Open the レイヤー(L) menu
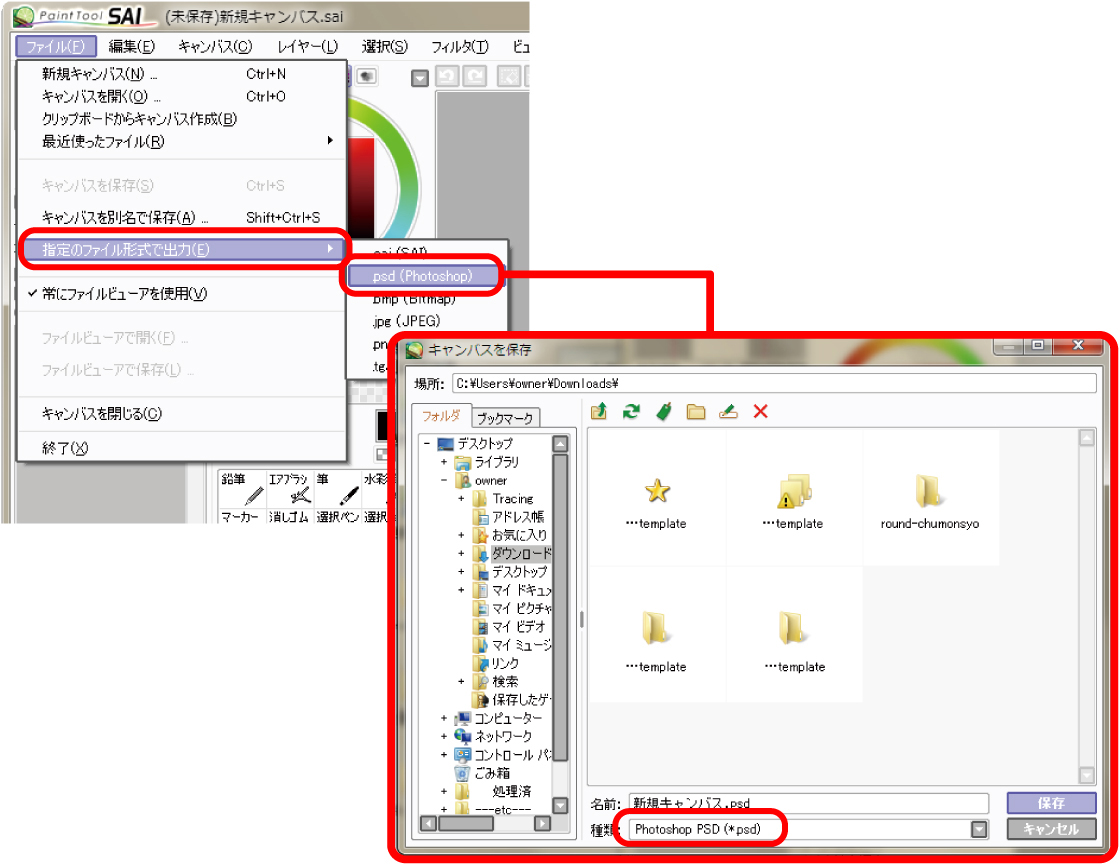The height and width of the screenshot is (864, 1120). [307, 46]
